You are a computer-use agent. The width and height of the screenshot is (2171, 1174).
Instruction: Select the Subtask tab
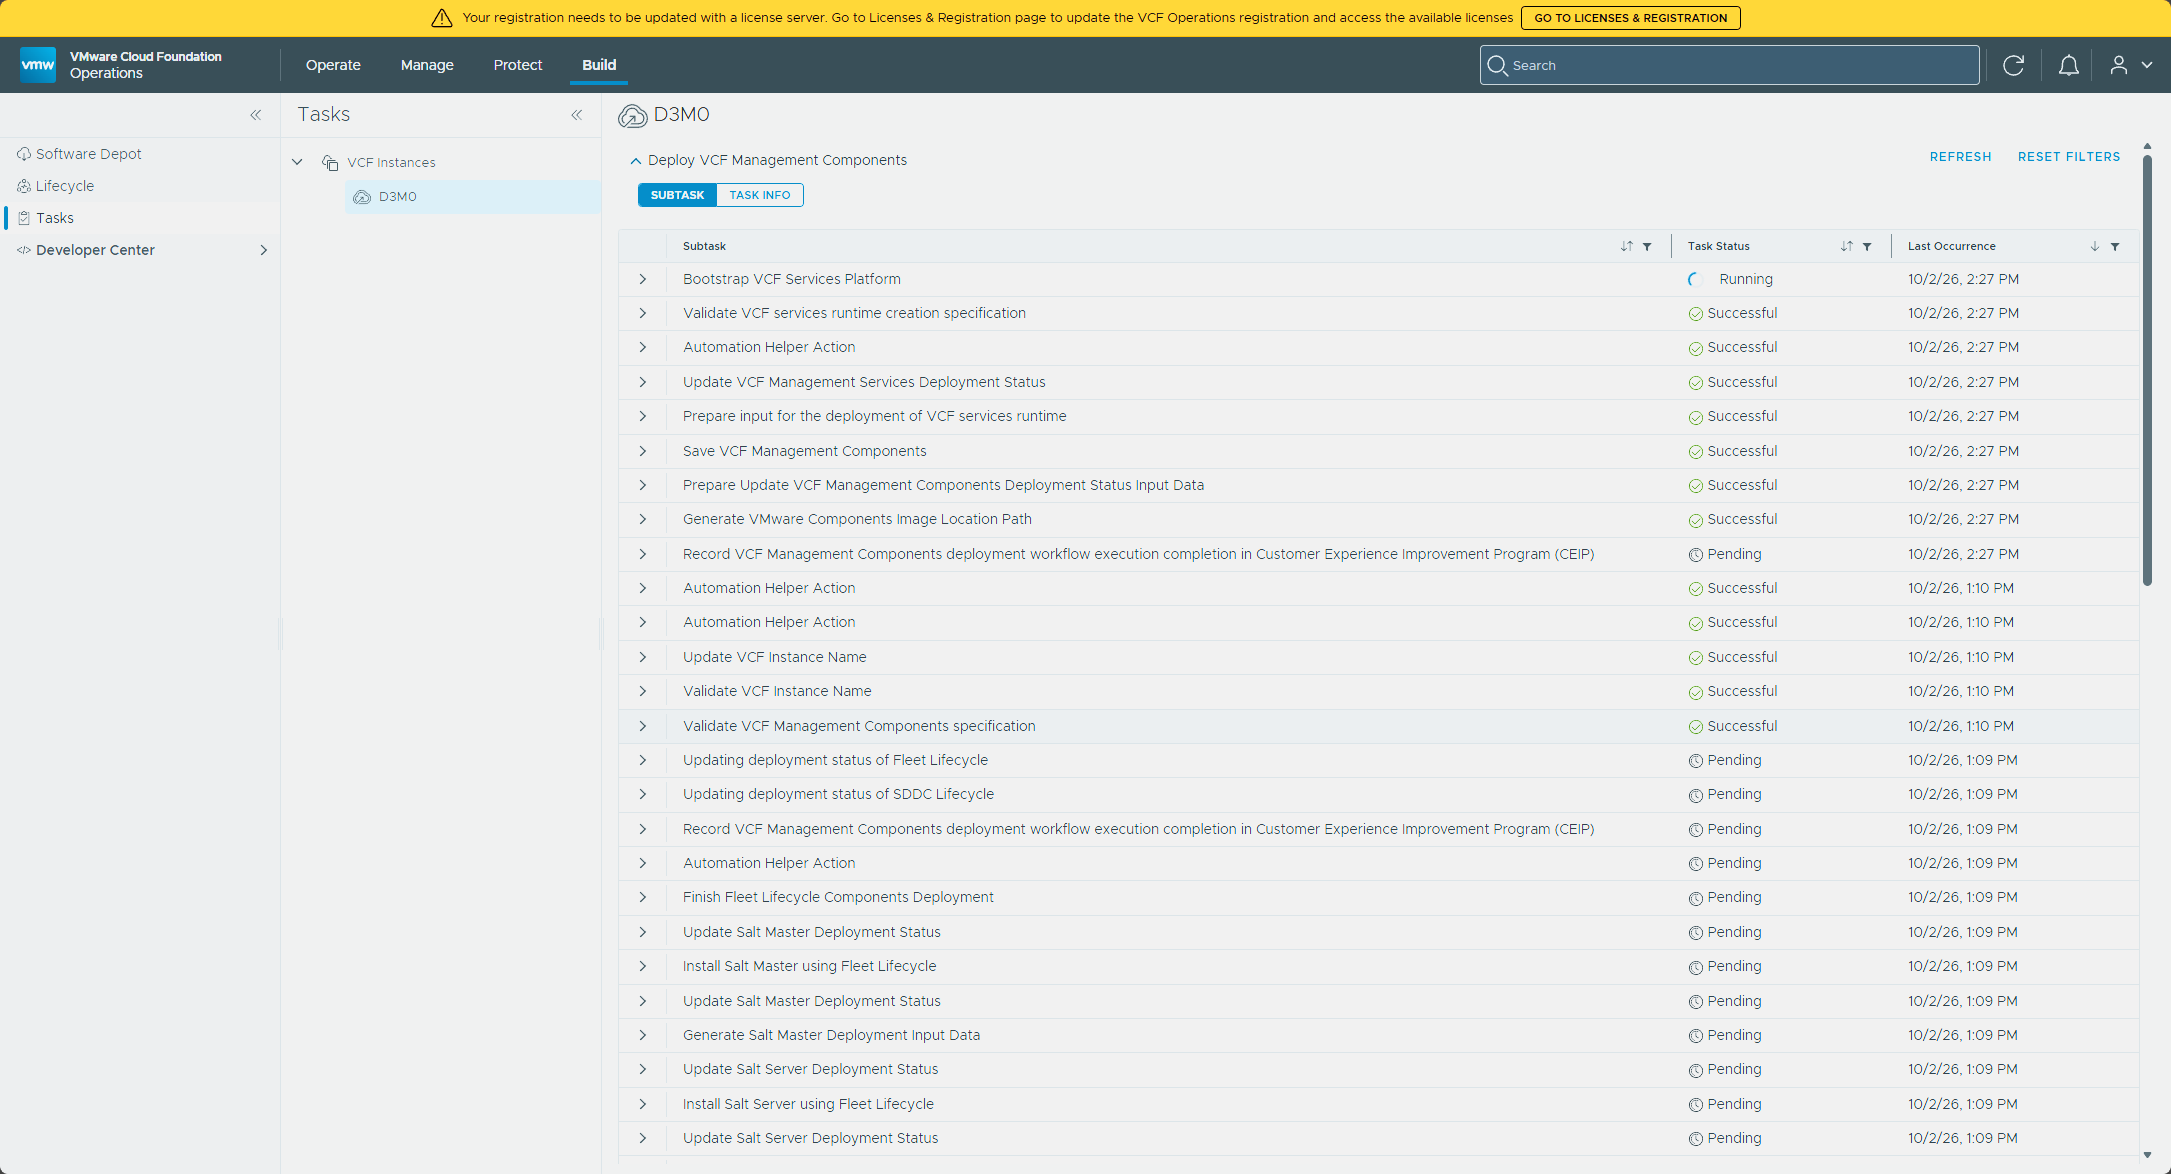pos(677,195)
